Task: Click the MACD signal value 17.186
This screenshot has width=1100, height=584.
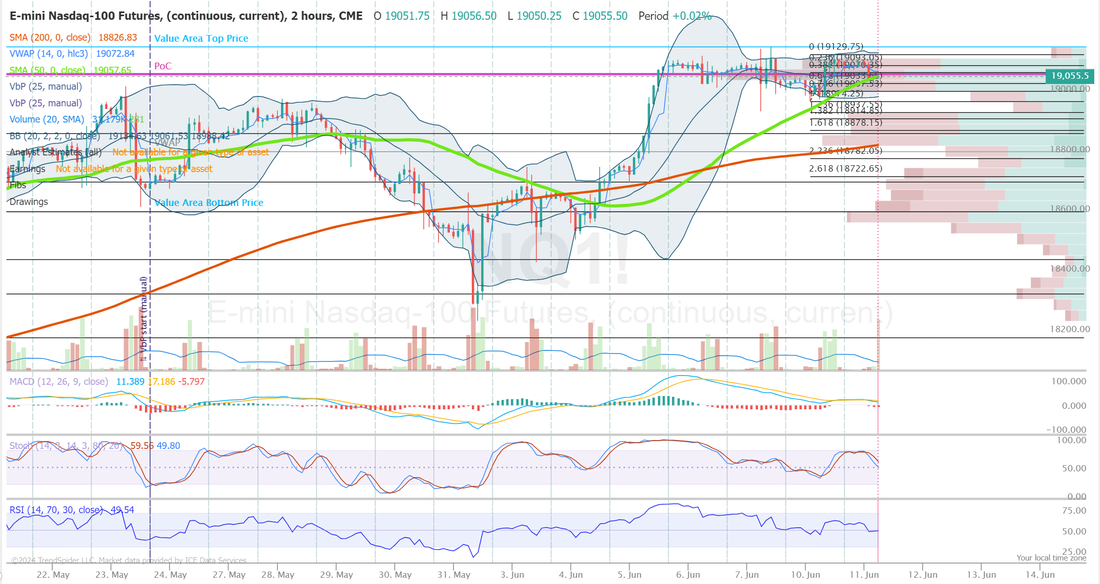Action: tap(161, 381)
